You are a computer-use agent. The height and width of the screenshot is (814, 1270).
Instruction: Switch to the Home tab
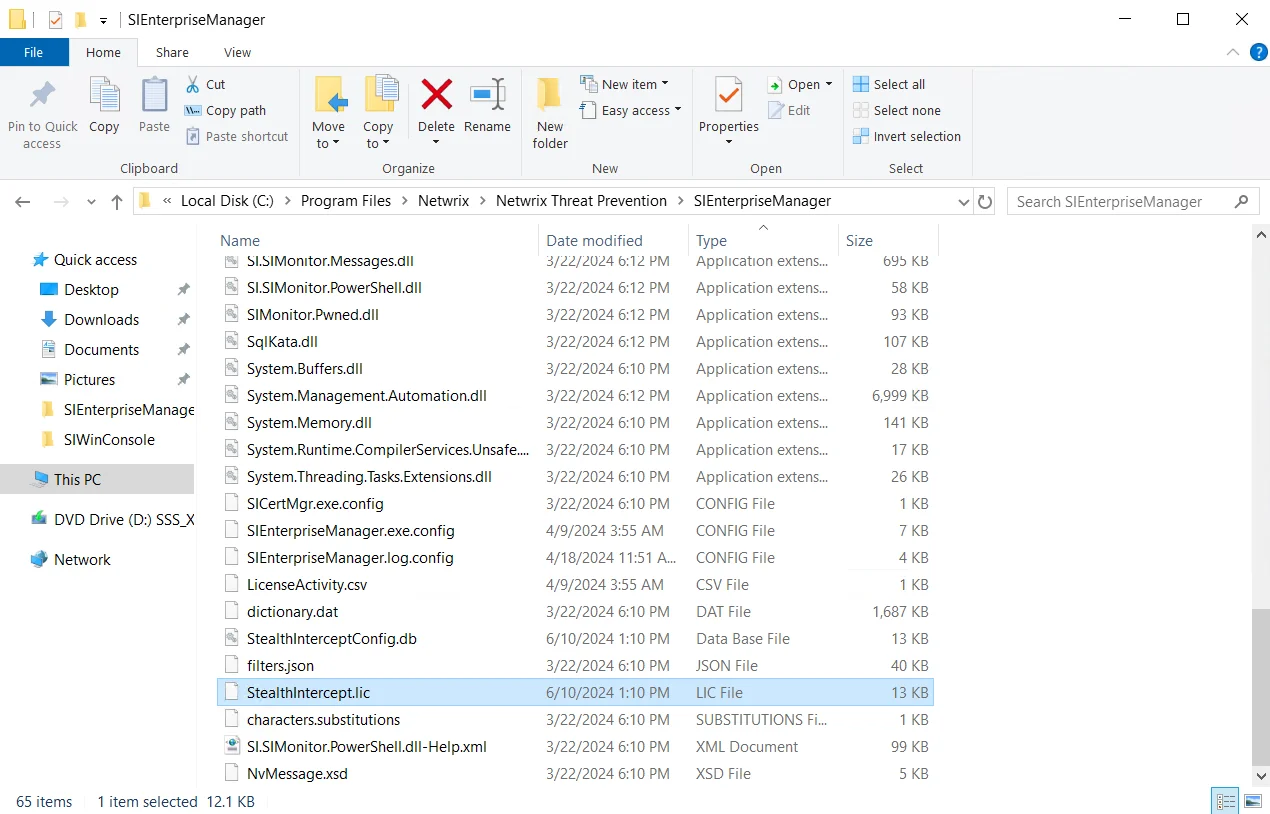pos(103,52)
